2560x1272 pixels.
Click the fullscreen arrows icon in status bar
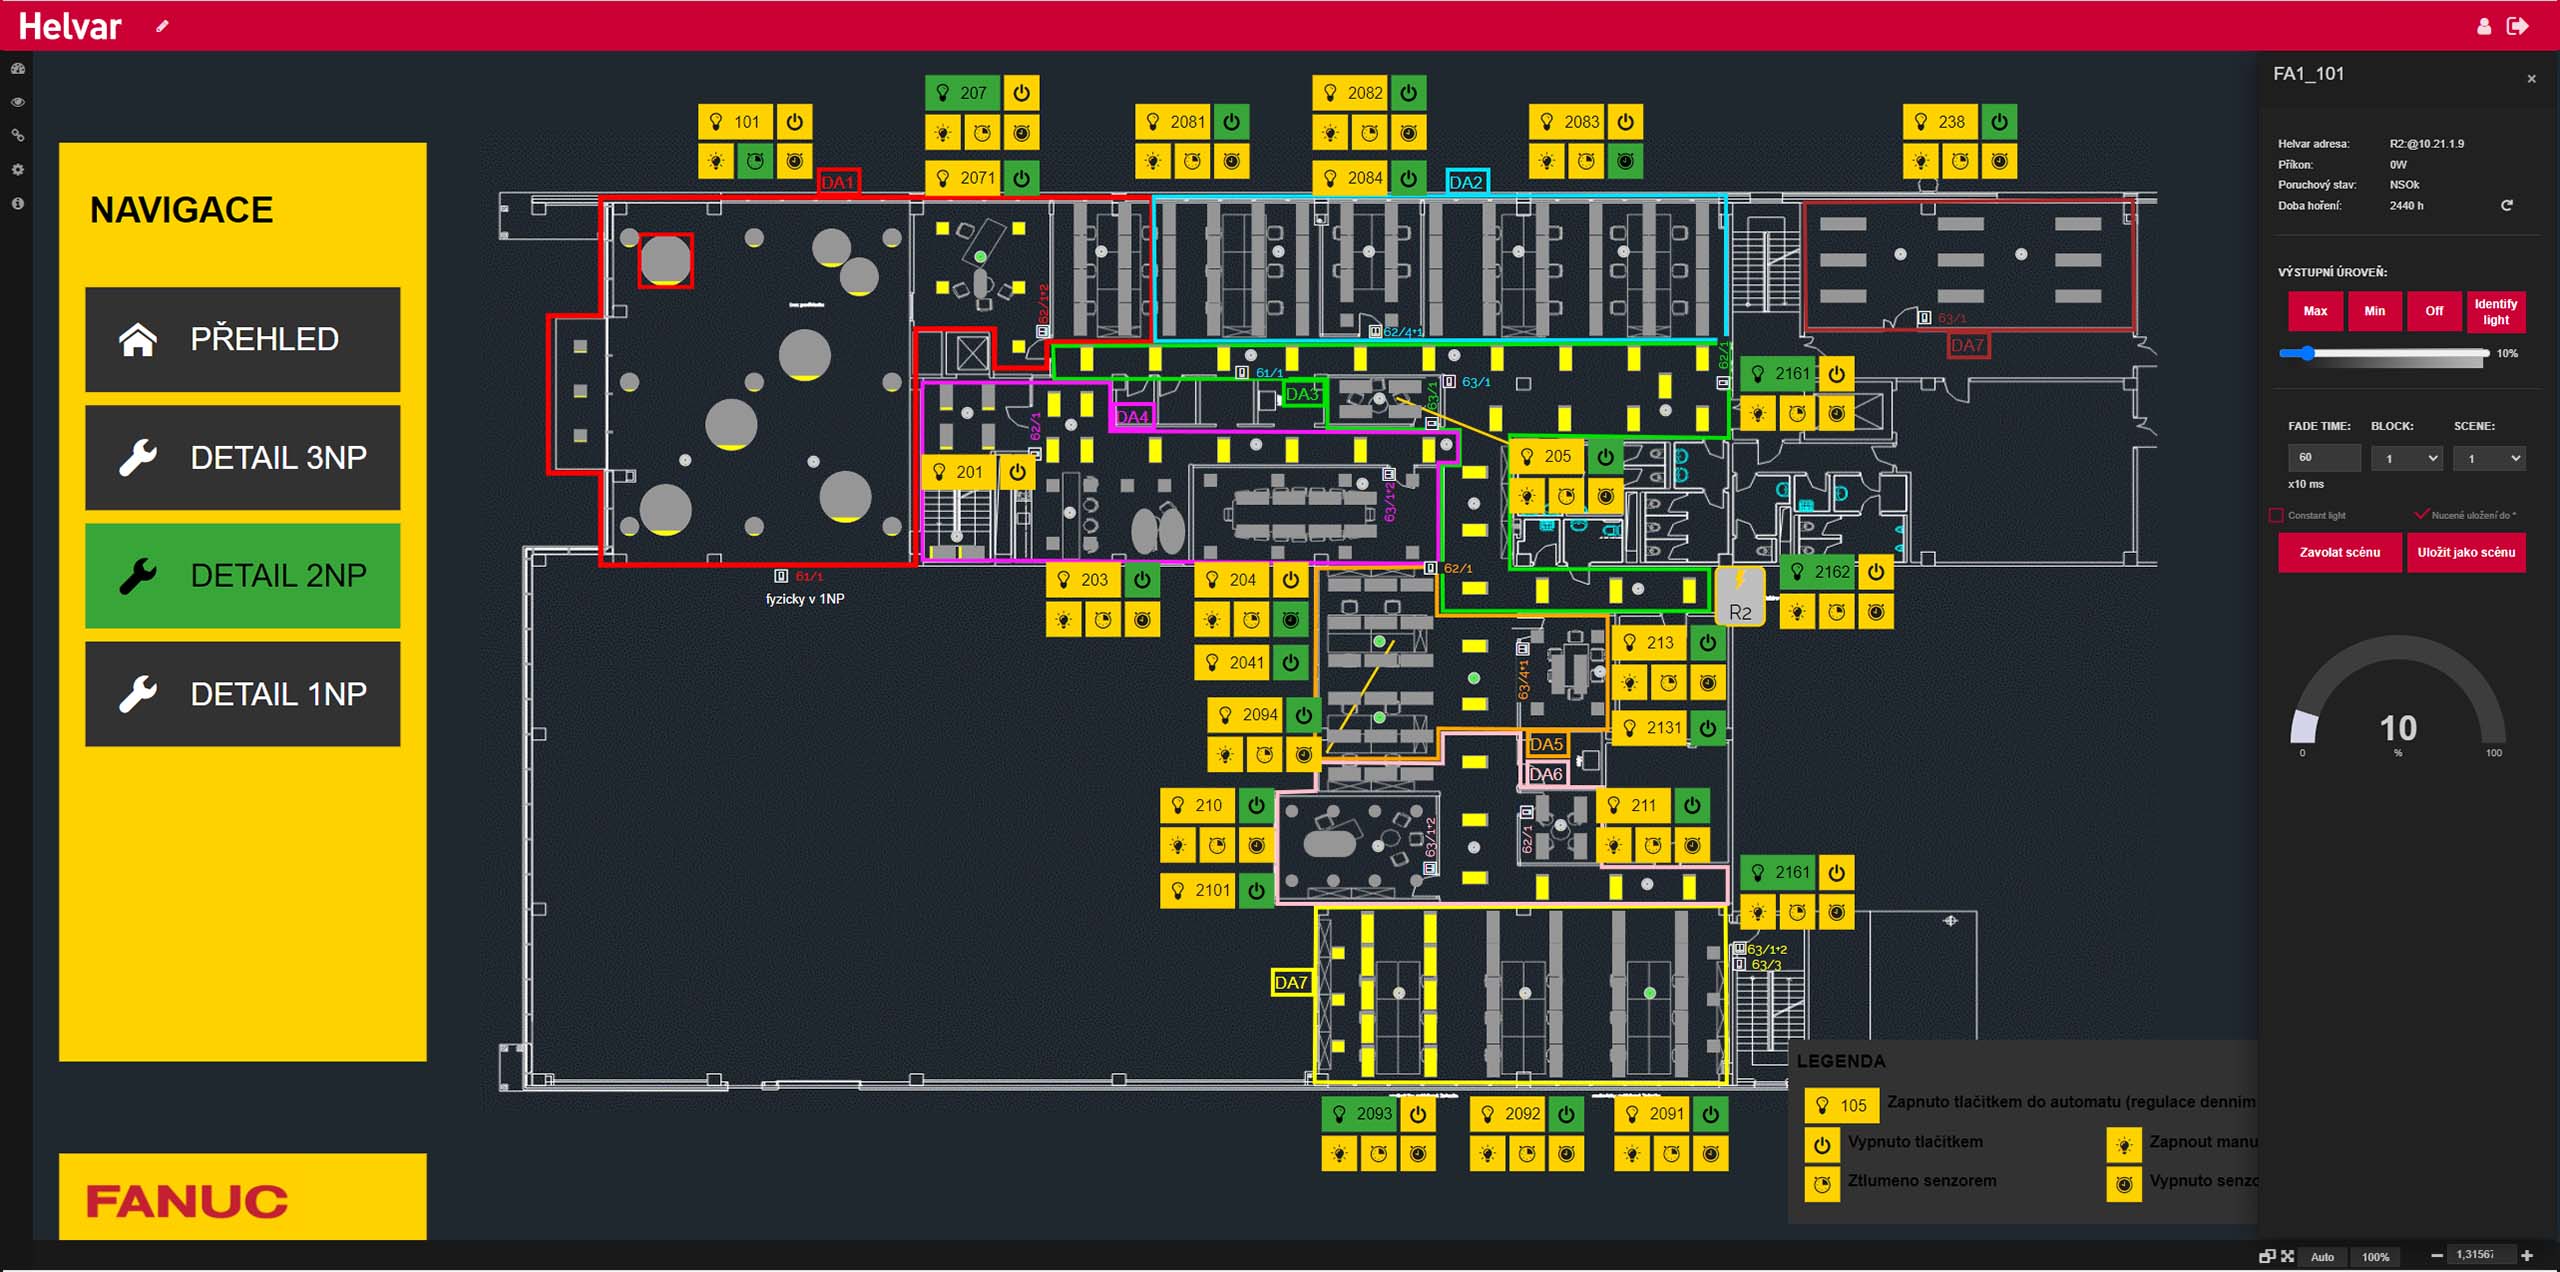[2287, 1256]
